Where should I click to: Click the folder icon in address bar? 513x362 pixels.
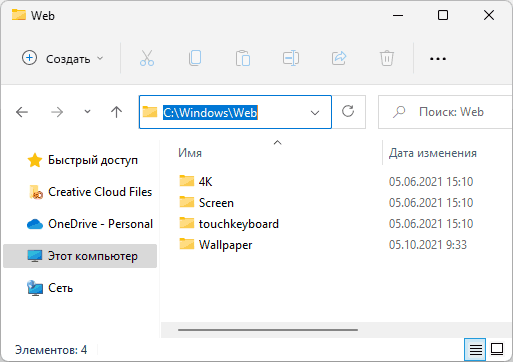pyautogui.click(x=150, y=112)
